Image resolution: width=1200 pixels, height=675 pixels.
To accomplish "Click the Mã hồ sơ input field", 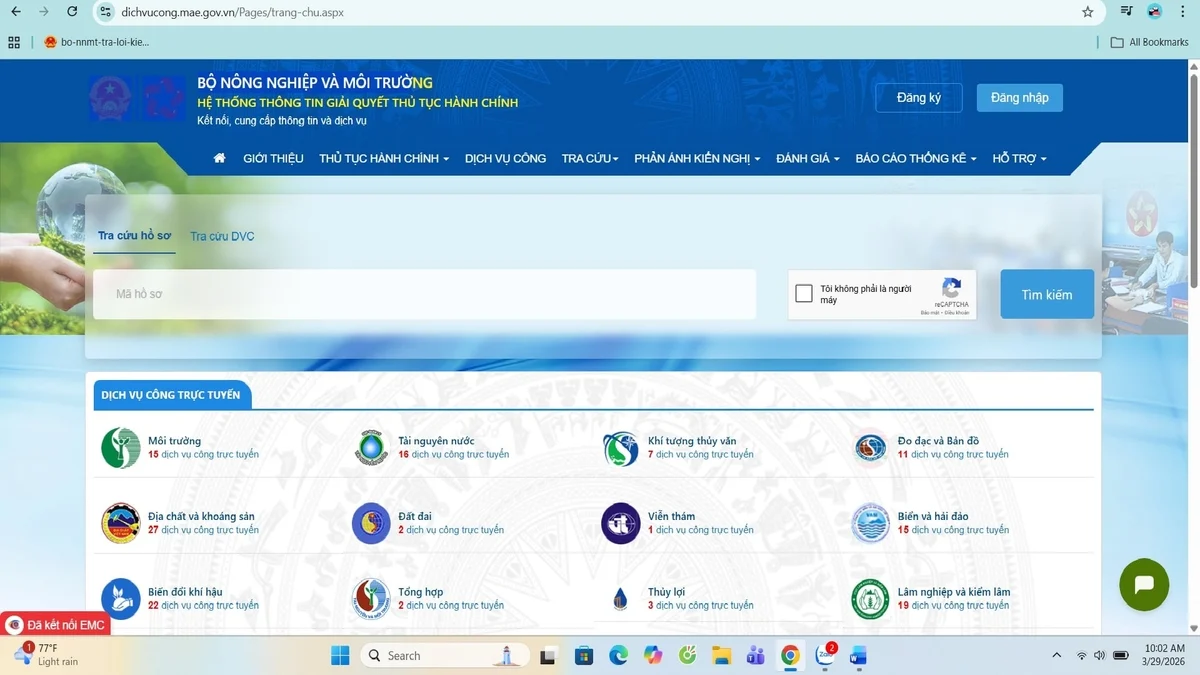I will tap(424, 294).
